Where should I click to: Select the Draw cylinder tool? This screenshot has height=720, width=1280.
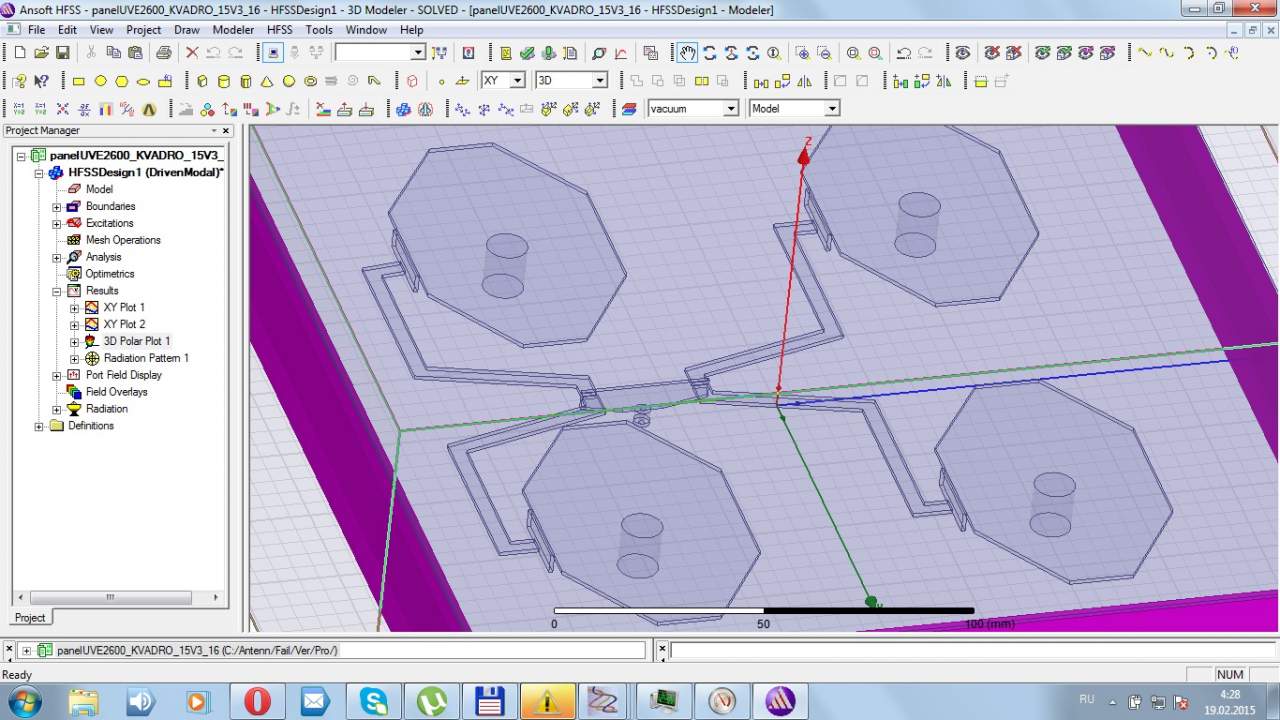coord(223,81)
